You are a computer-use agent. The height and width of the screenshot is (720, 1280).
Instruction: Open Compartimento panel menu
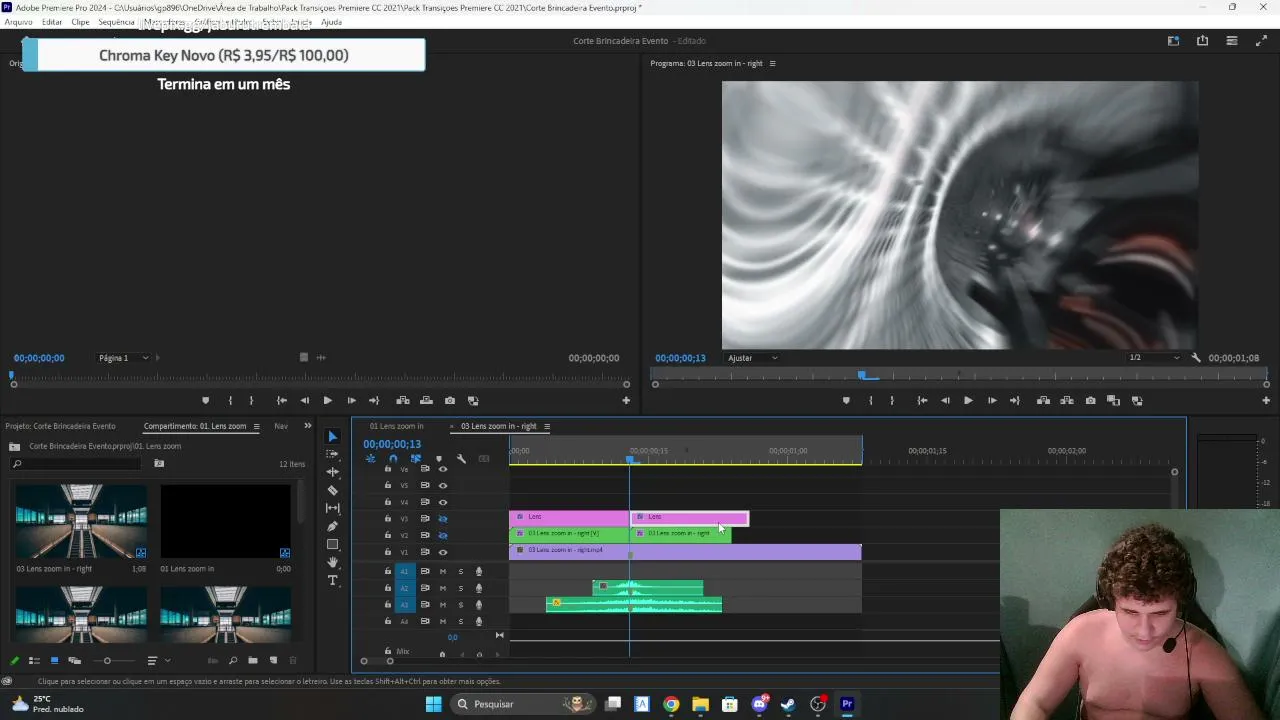coord(256,426)
